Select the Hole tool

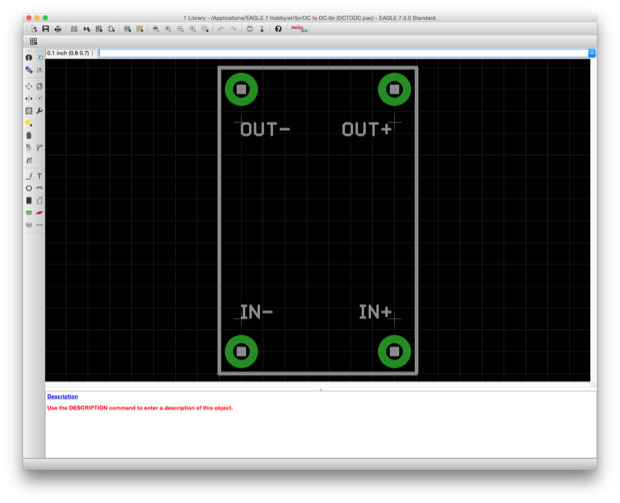29,225
